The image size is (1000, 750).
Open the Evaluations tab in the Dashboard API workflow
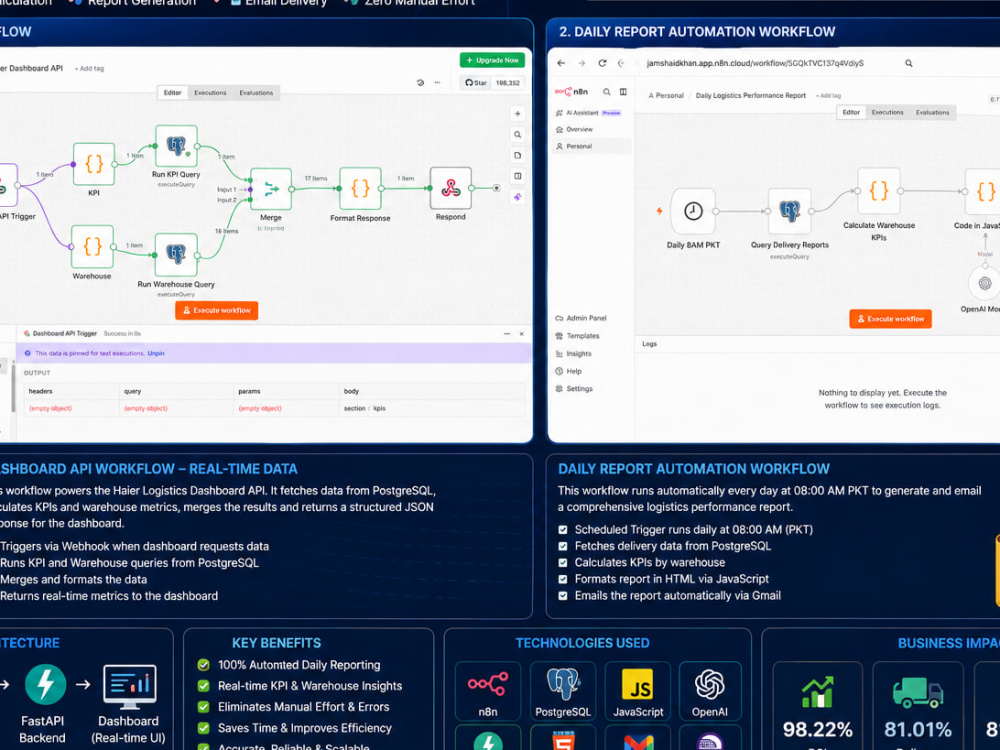tap(256, 93)
